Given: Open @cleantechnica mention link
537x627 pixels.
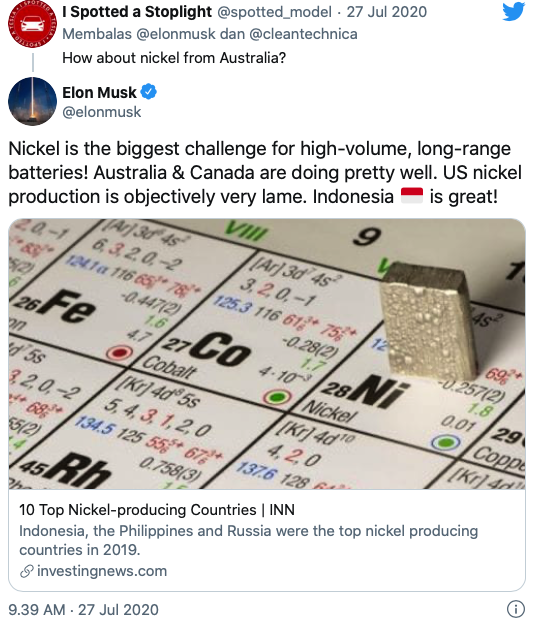Looking at the screenshot, I should pyautogui.click(x=303, y=34).
